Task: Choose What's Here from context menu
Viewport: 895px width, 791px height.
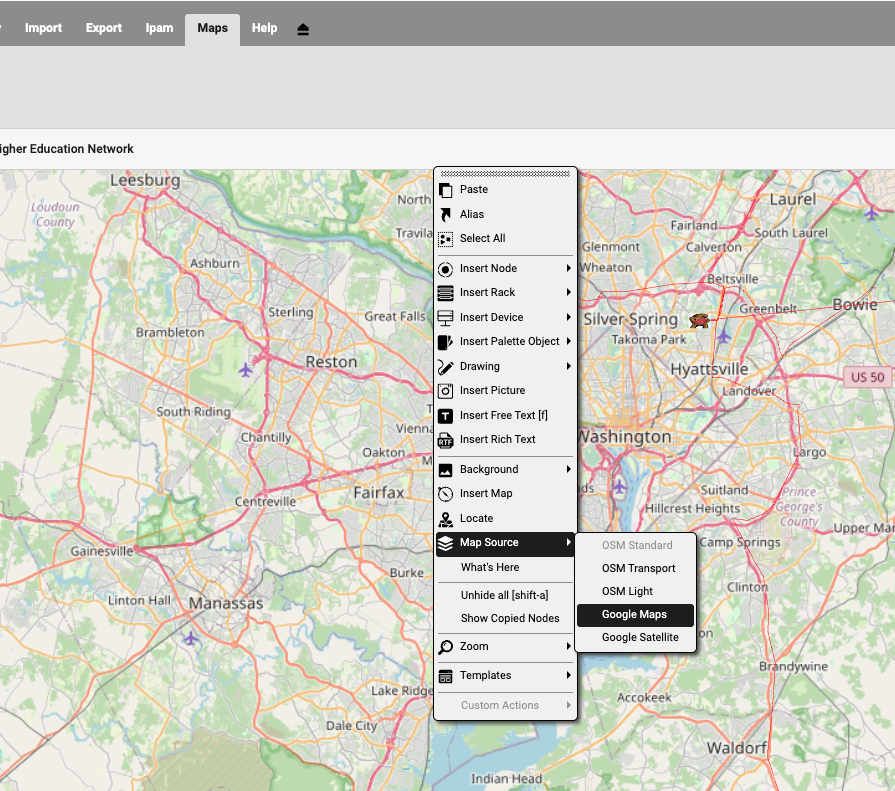Action: (490, 567)
